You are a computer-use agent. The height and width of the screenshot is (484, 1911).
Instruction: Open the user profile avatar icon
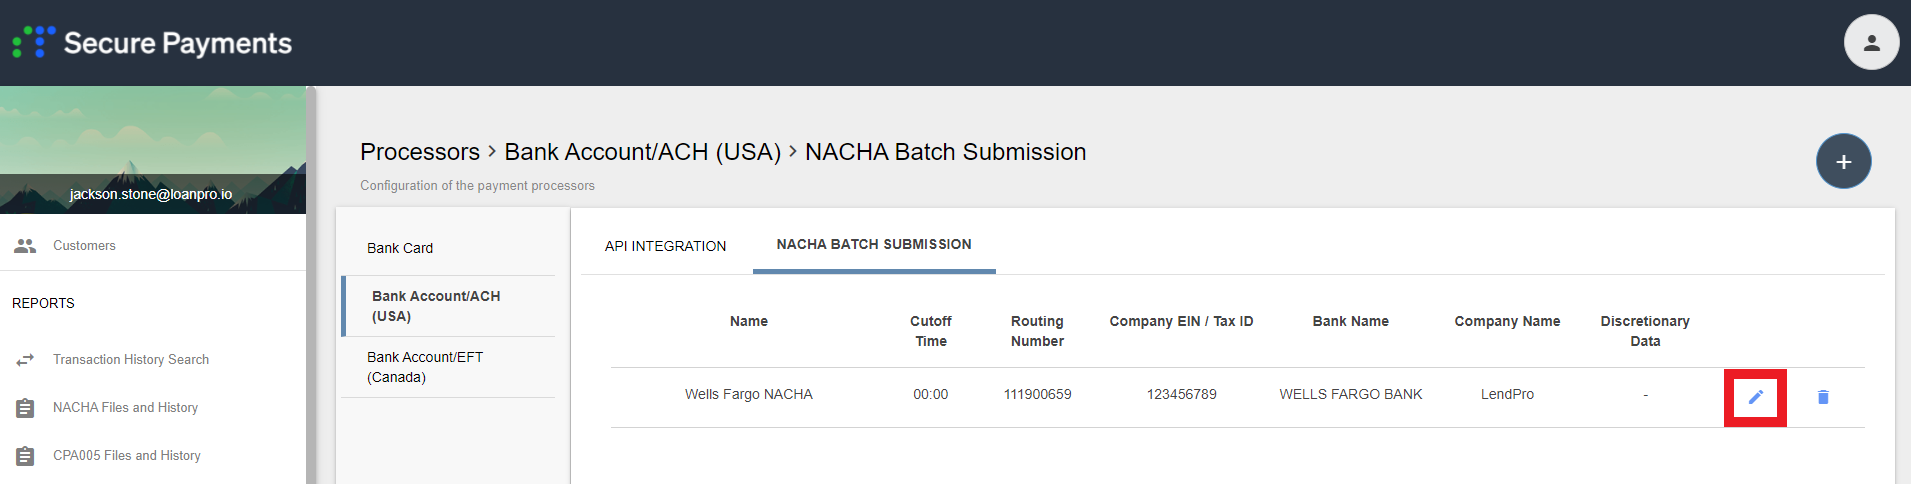pyautogui.click(x=1871, y=43)
